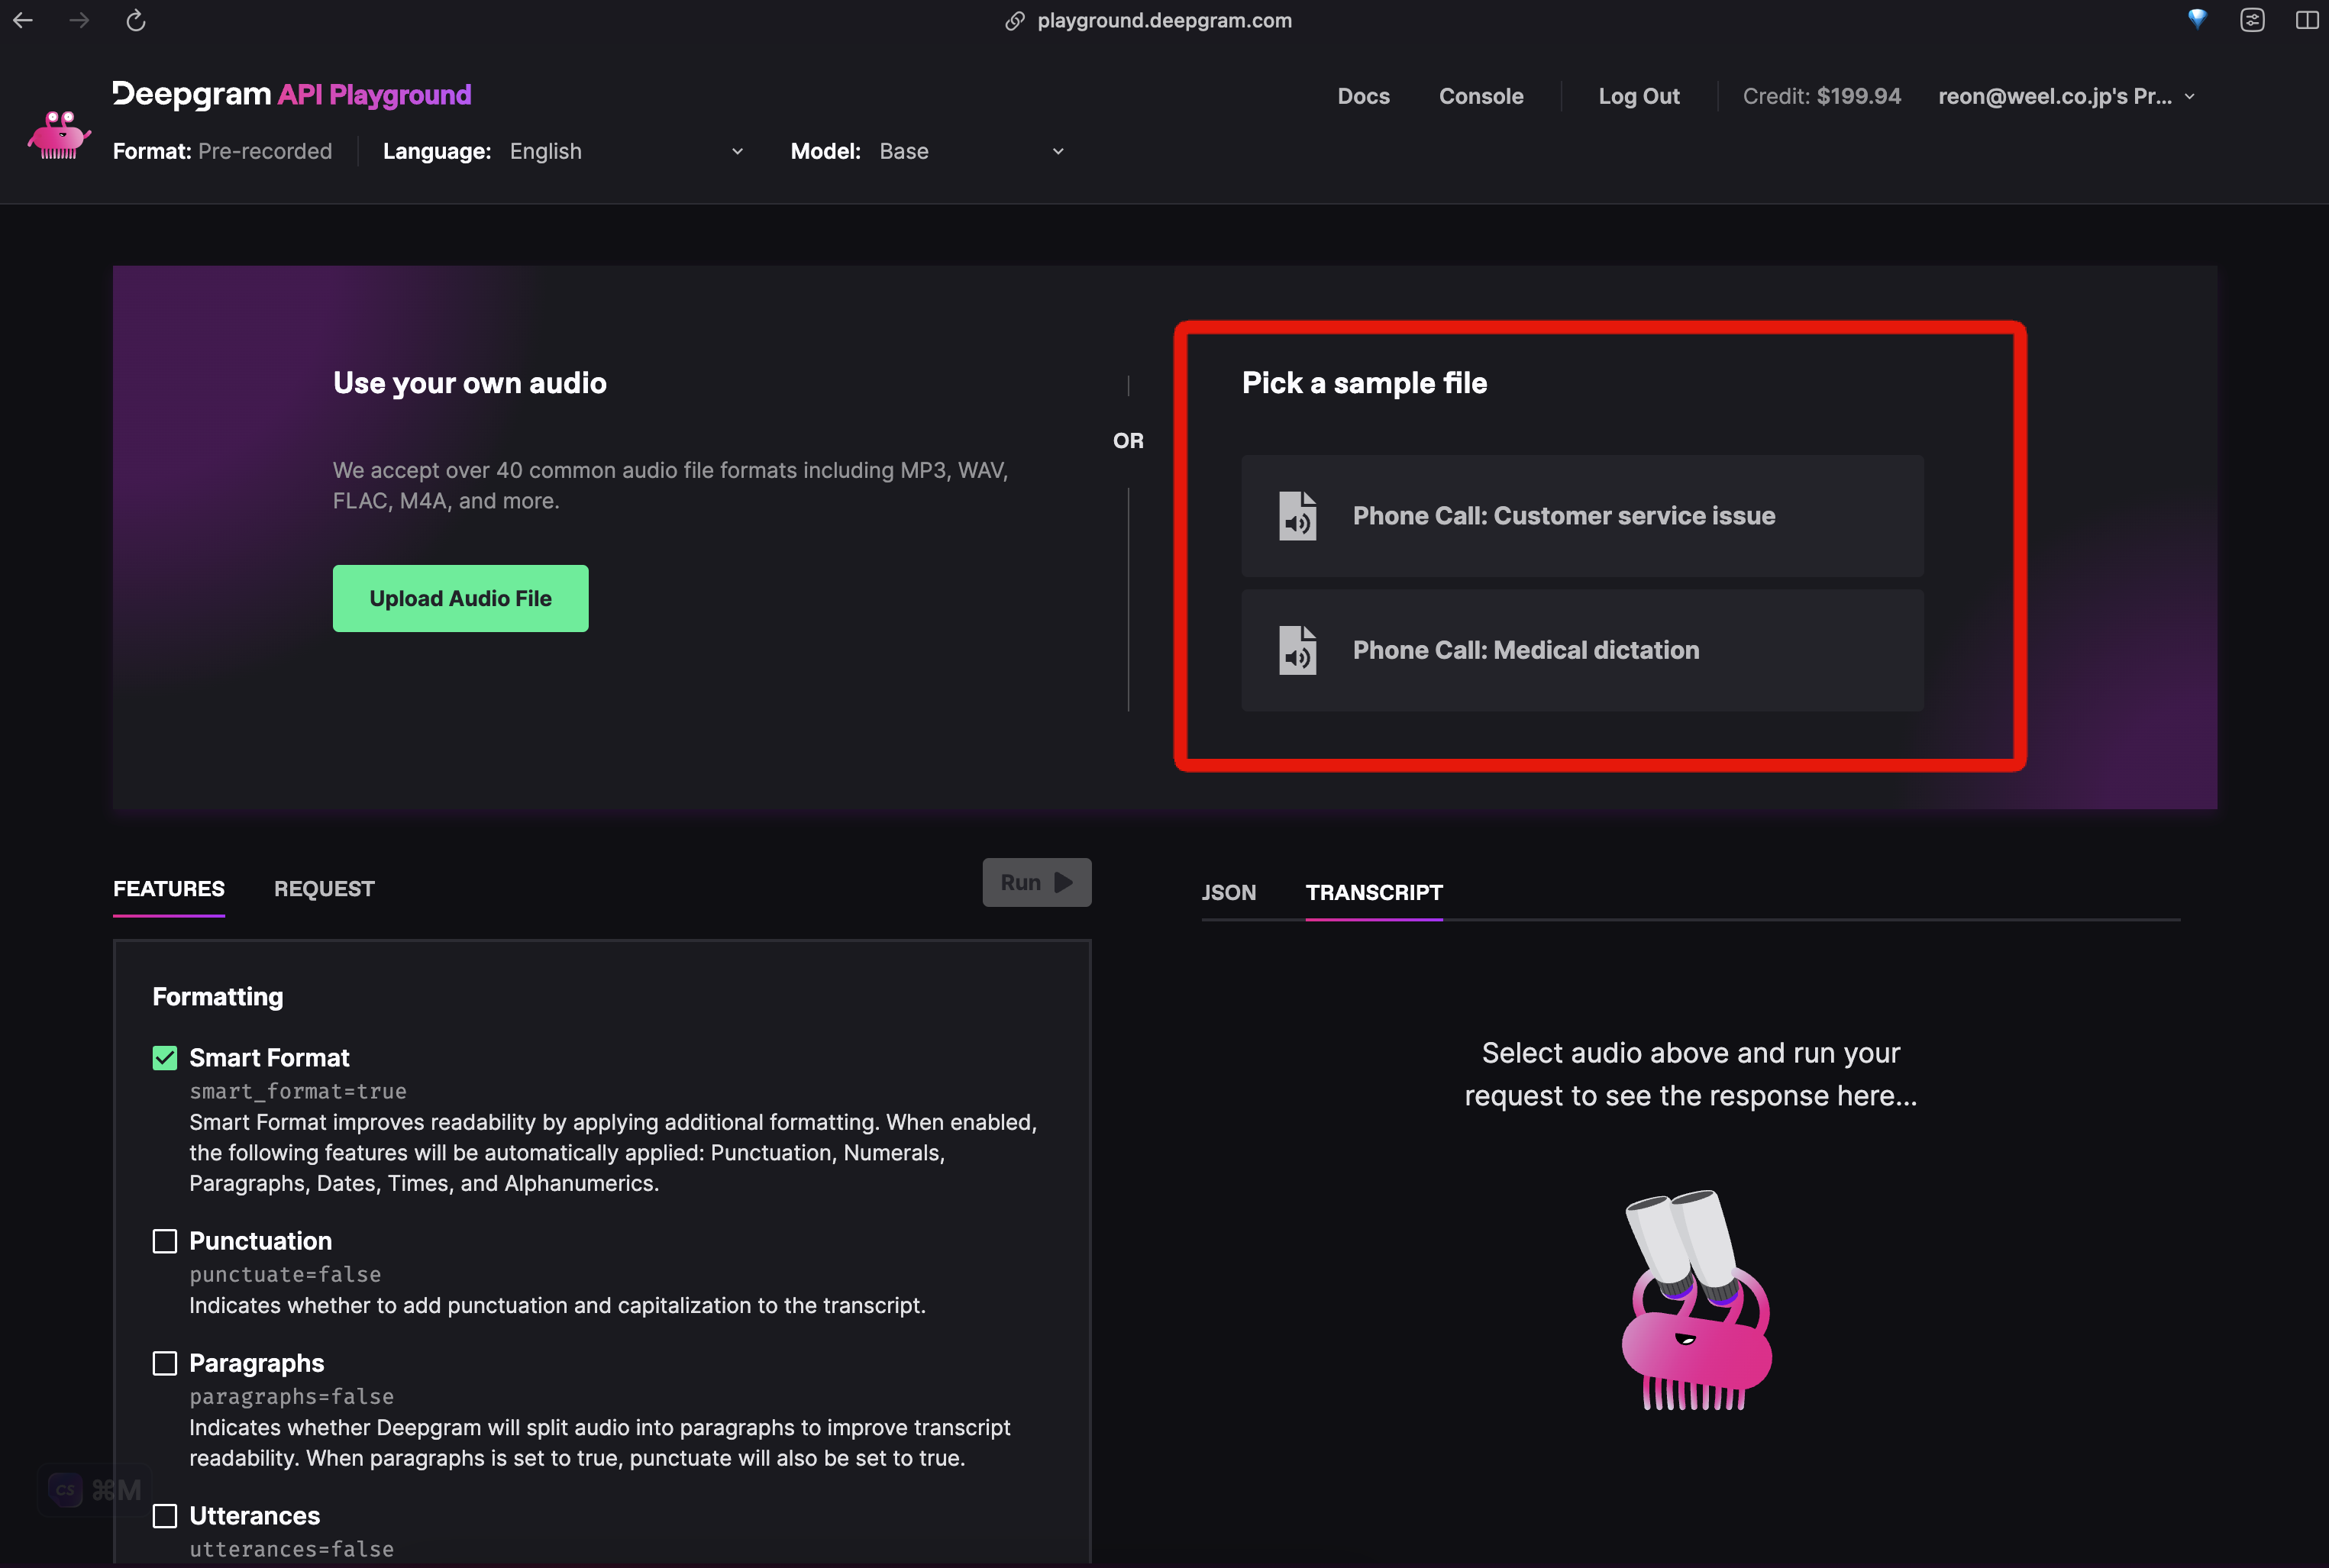Click the Medical dictation audio file icon

pos(1297,650)
